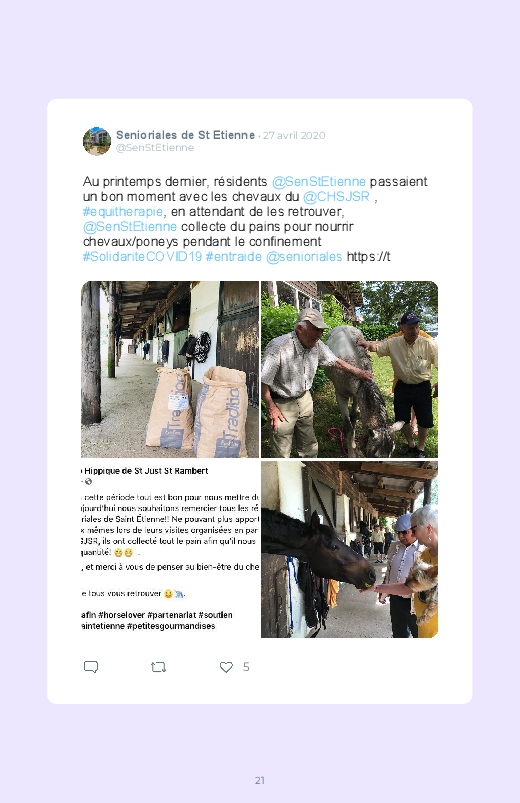Click the @SenStEtienne mention in first line
The height and width of the screenshot is (803, 520).
coord(319,182)
